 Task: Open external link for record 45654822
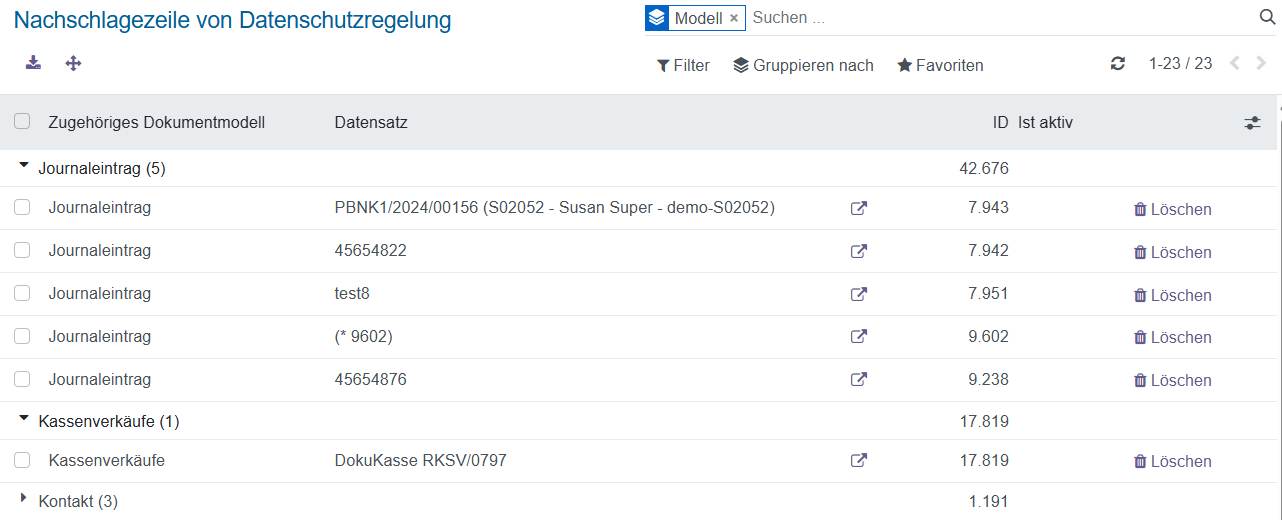[x=858, y=252]
